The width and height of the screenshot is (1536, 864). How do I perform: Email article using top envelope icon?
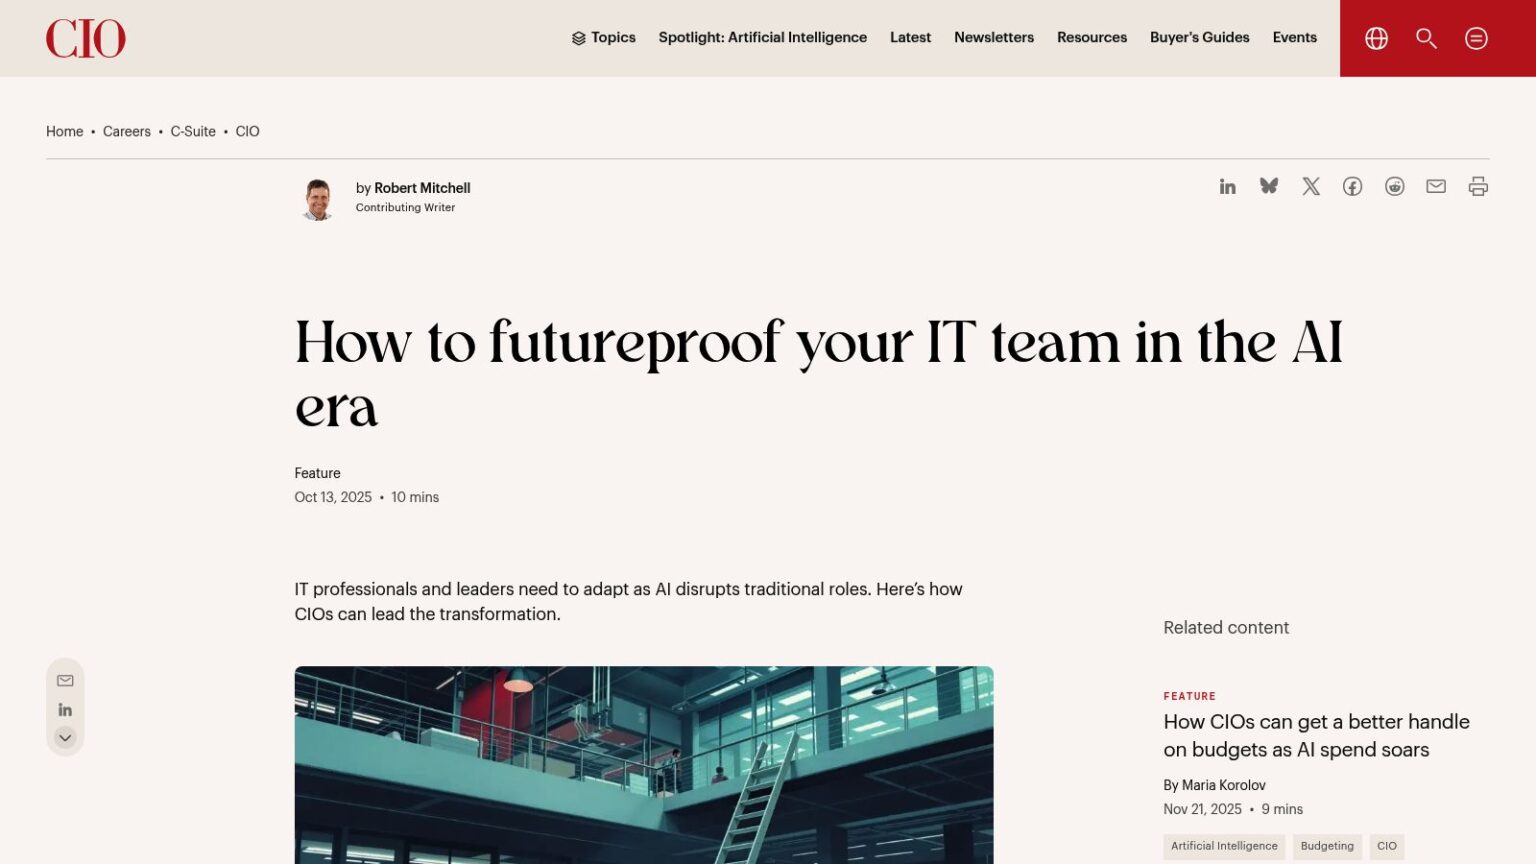click(1436, 186)
